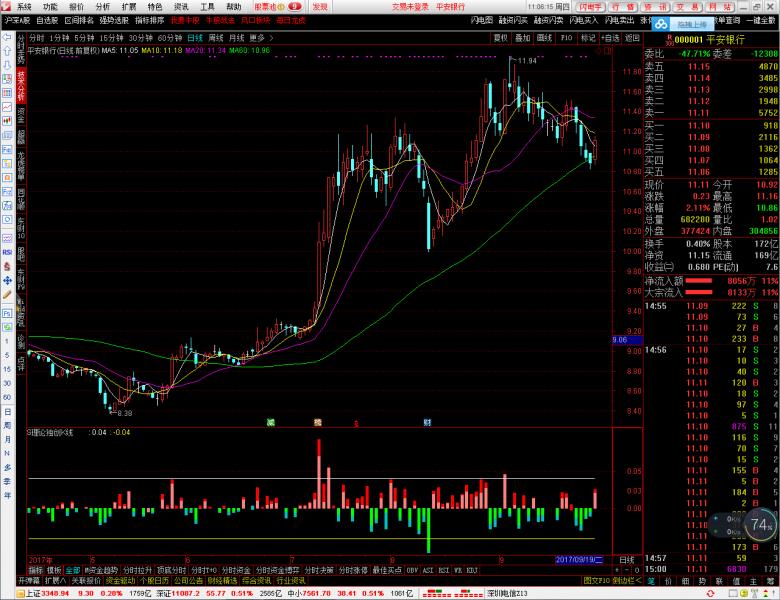The image size is (780, 600).
Task: Switch chart to 30分钟 period
Action: click(141, 38)
